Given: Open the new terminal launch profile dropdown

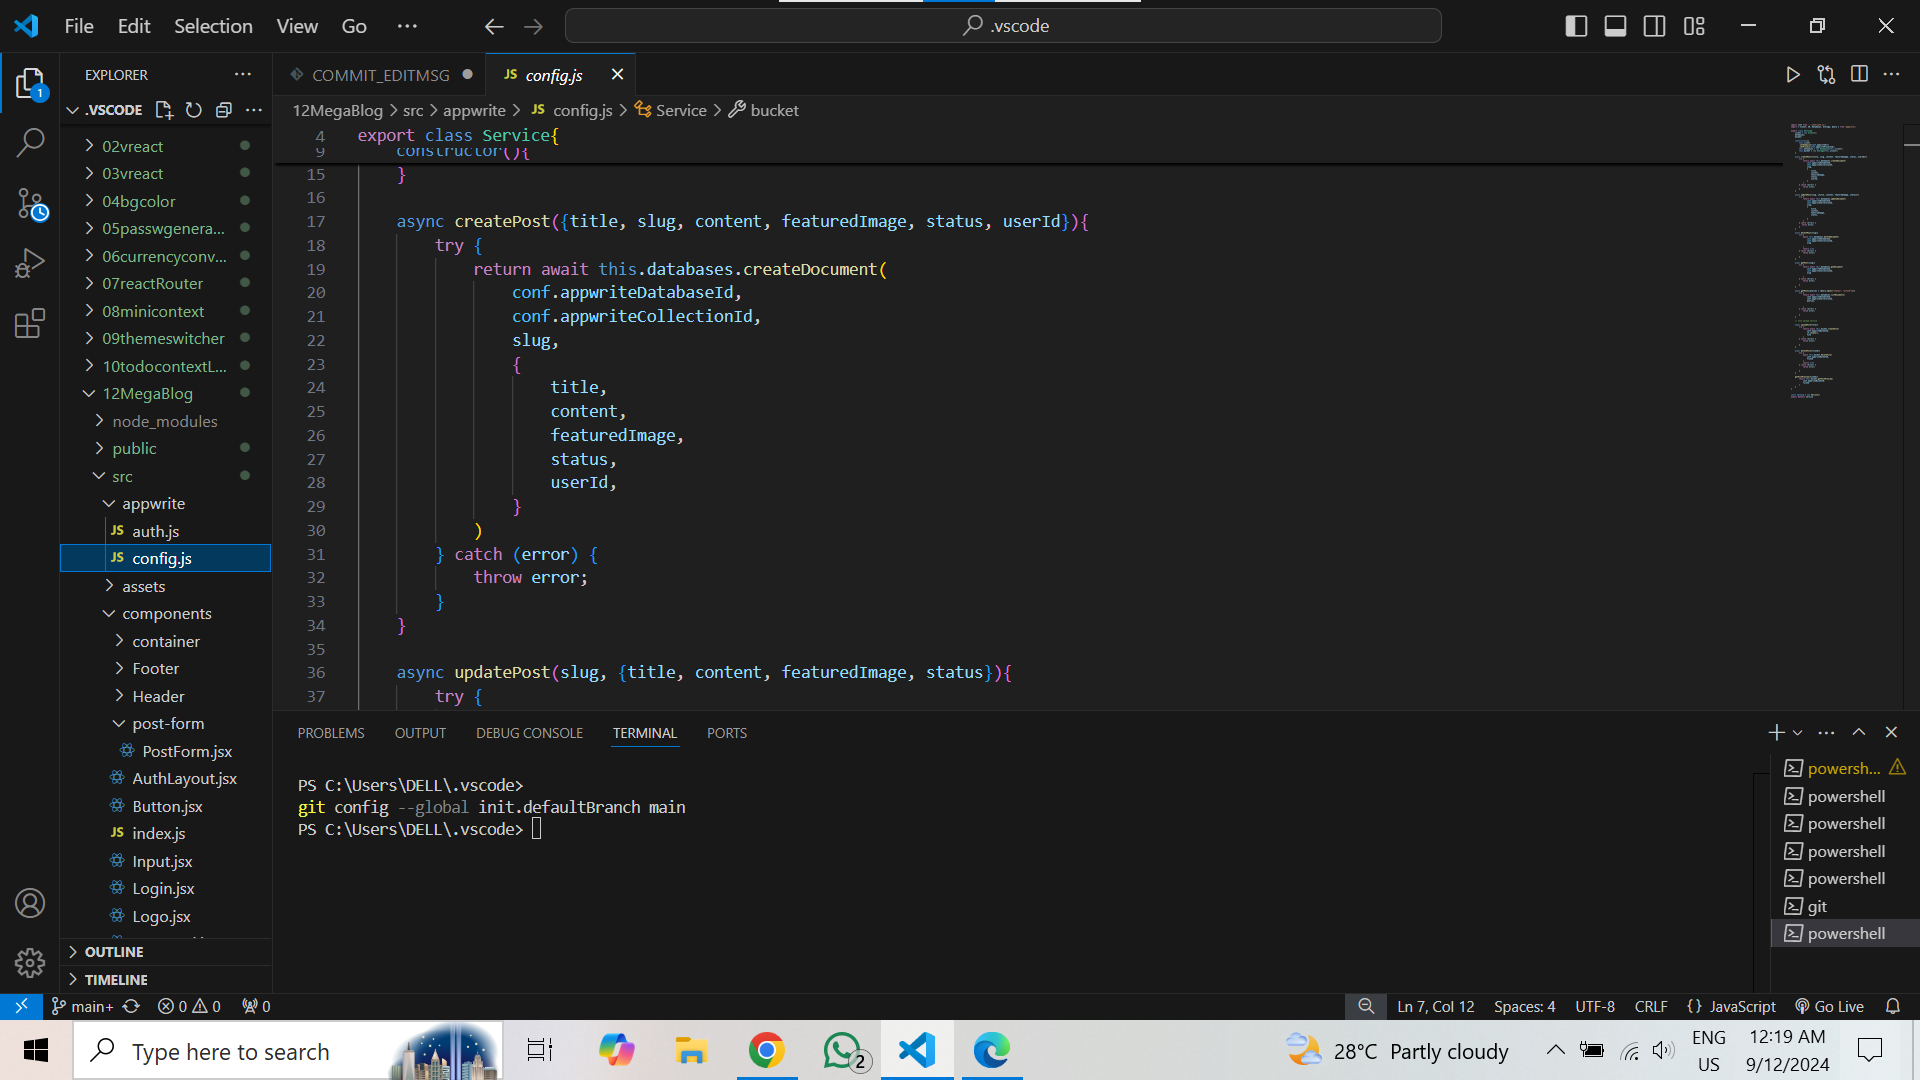Looking at the screenshot, I should [x=1798, y=733].
